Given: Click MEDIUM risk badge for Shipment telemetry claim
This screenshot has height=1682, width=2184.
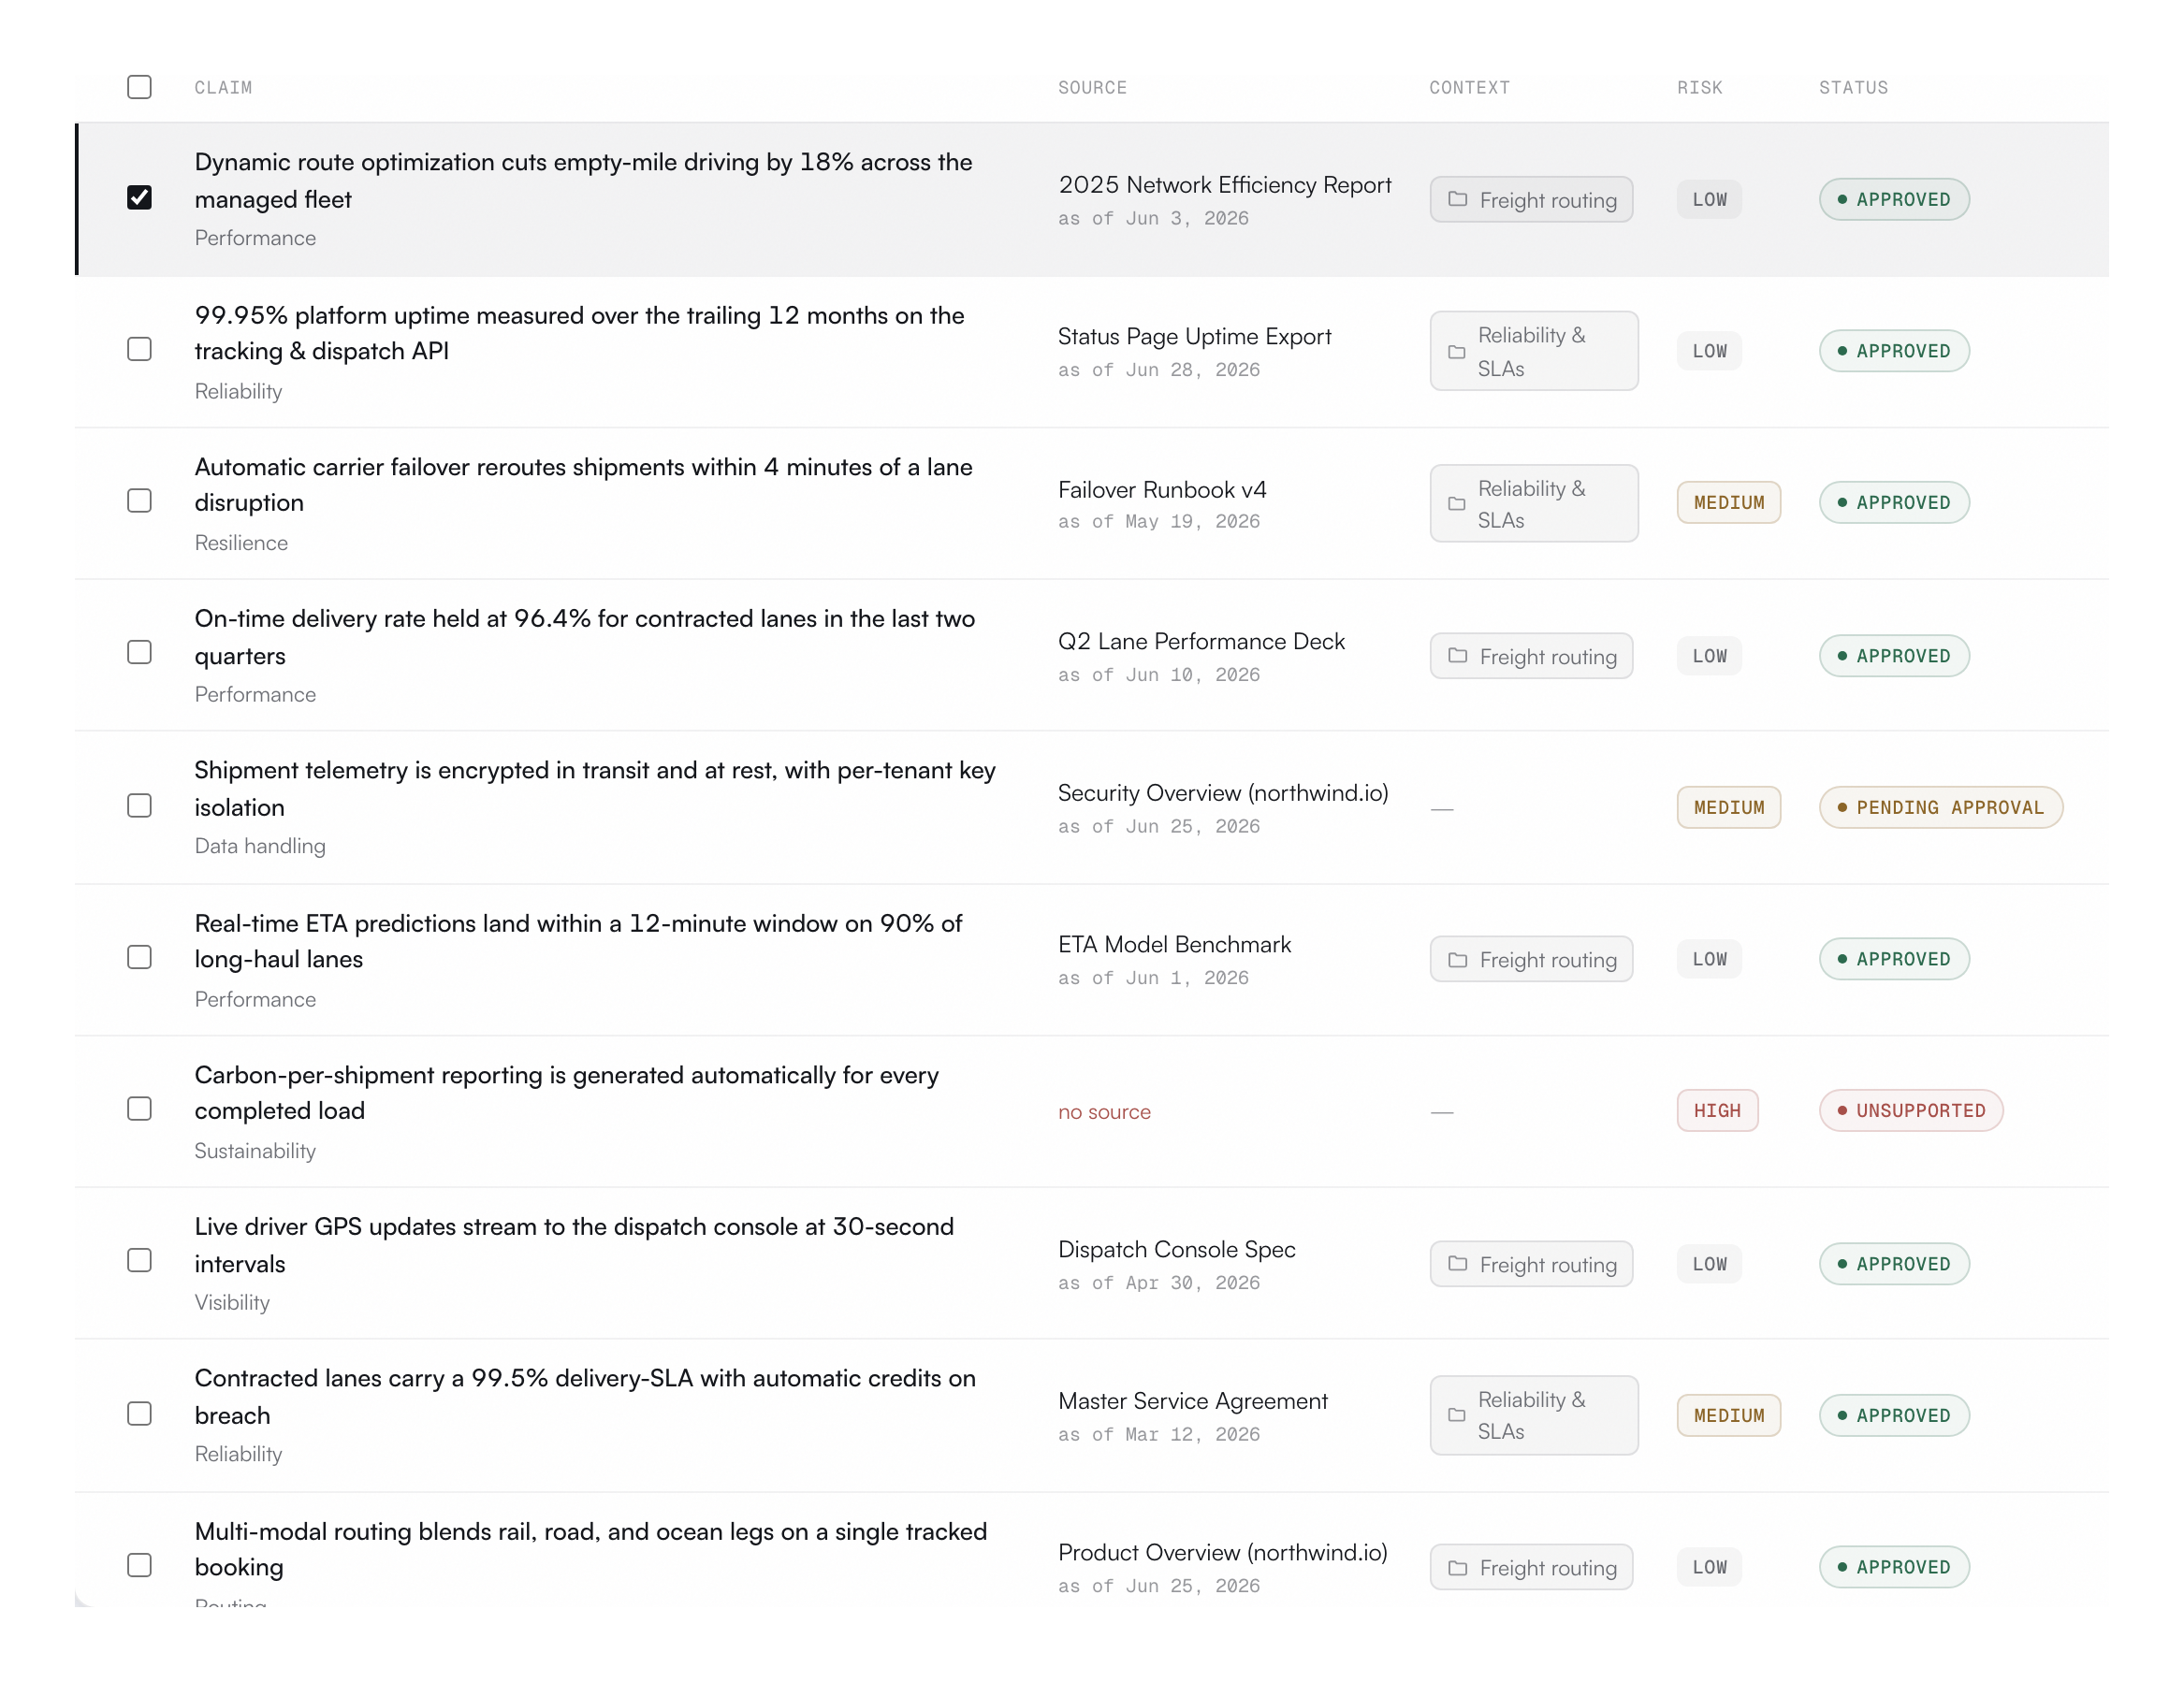Looking at the screenshot, I should tap(1729, 808).
